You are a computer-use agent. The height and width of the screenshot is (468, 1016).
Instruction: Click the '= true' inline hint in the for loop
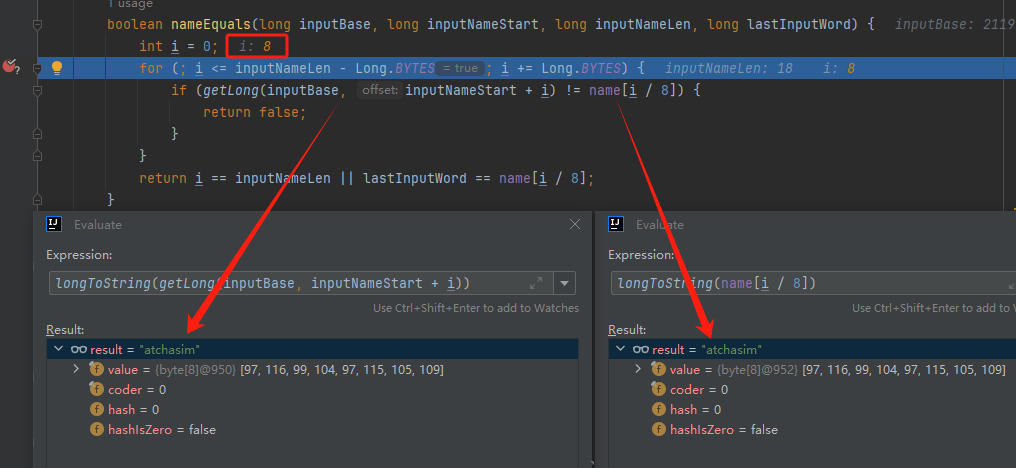459,68
